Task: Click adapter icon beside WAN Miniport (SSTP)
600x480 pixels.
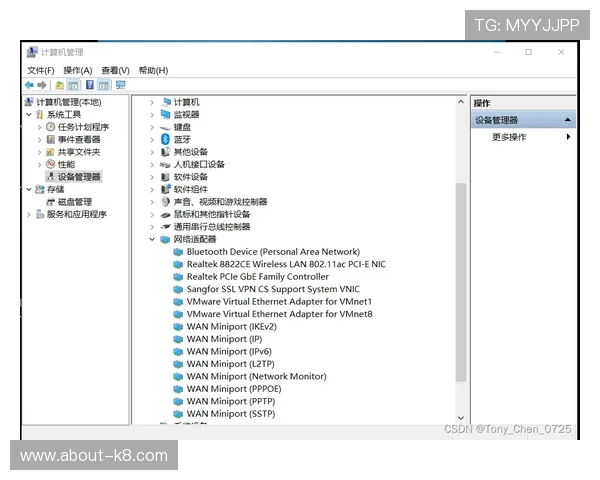Action: (178, 413)
